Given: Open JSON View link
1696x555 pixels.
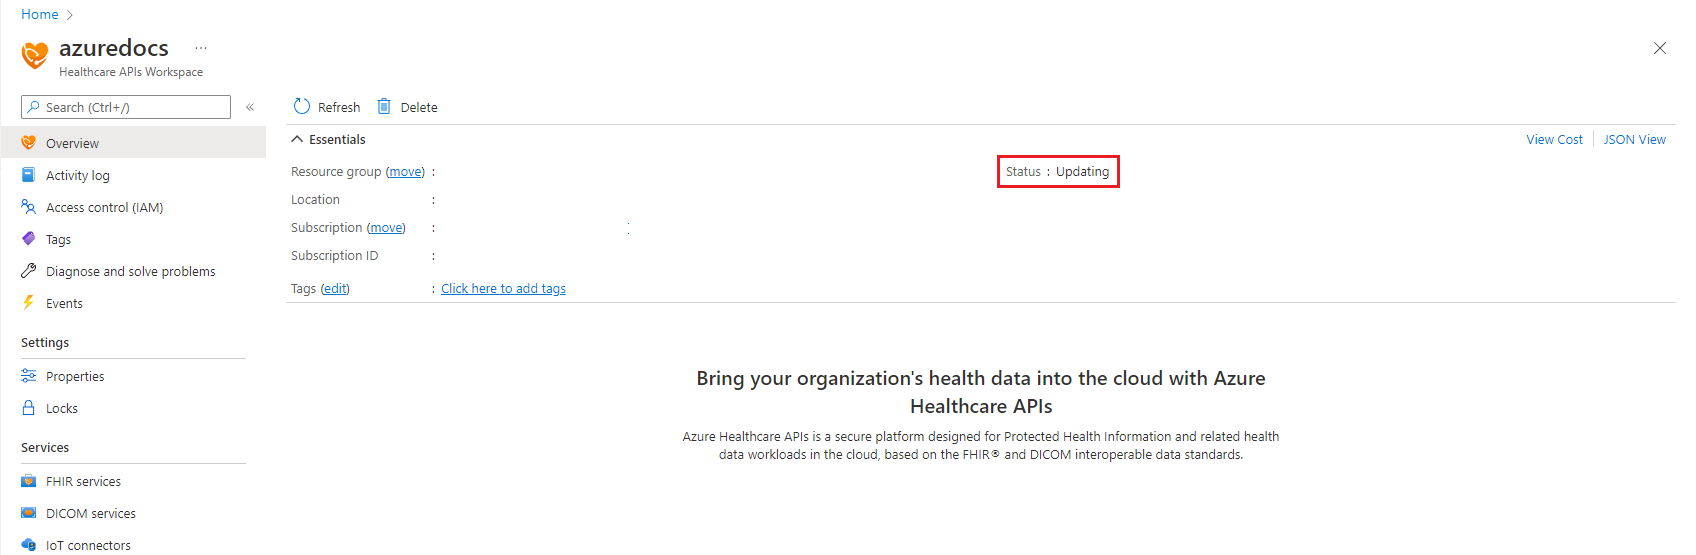Looking at the screenshot, I should 1635,139.
